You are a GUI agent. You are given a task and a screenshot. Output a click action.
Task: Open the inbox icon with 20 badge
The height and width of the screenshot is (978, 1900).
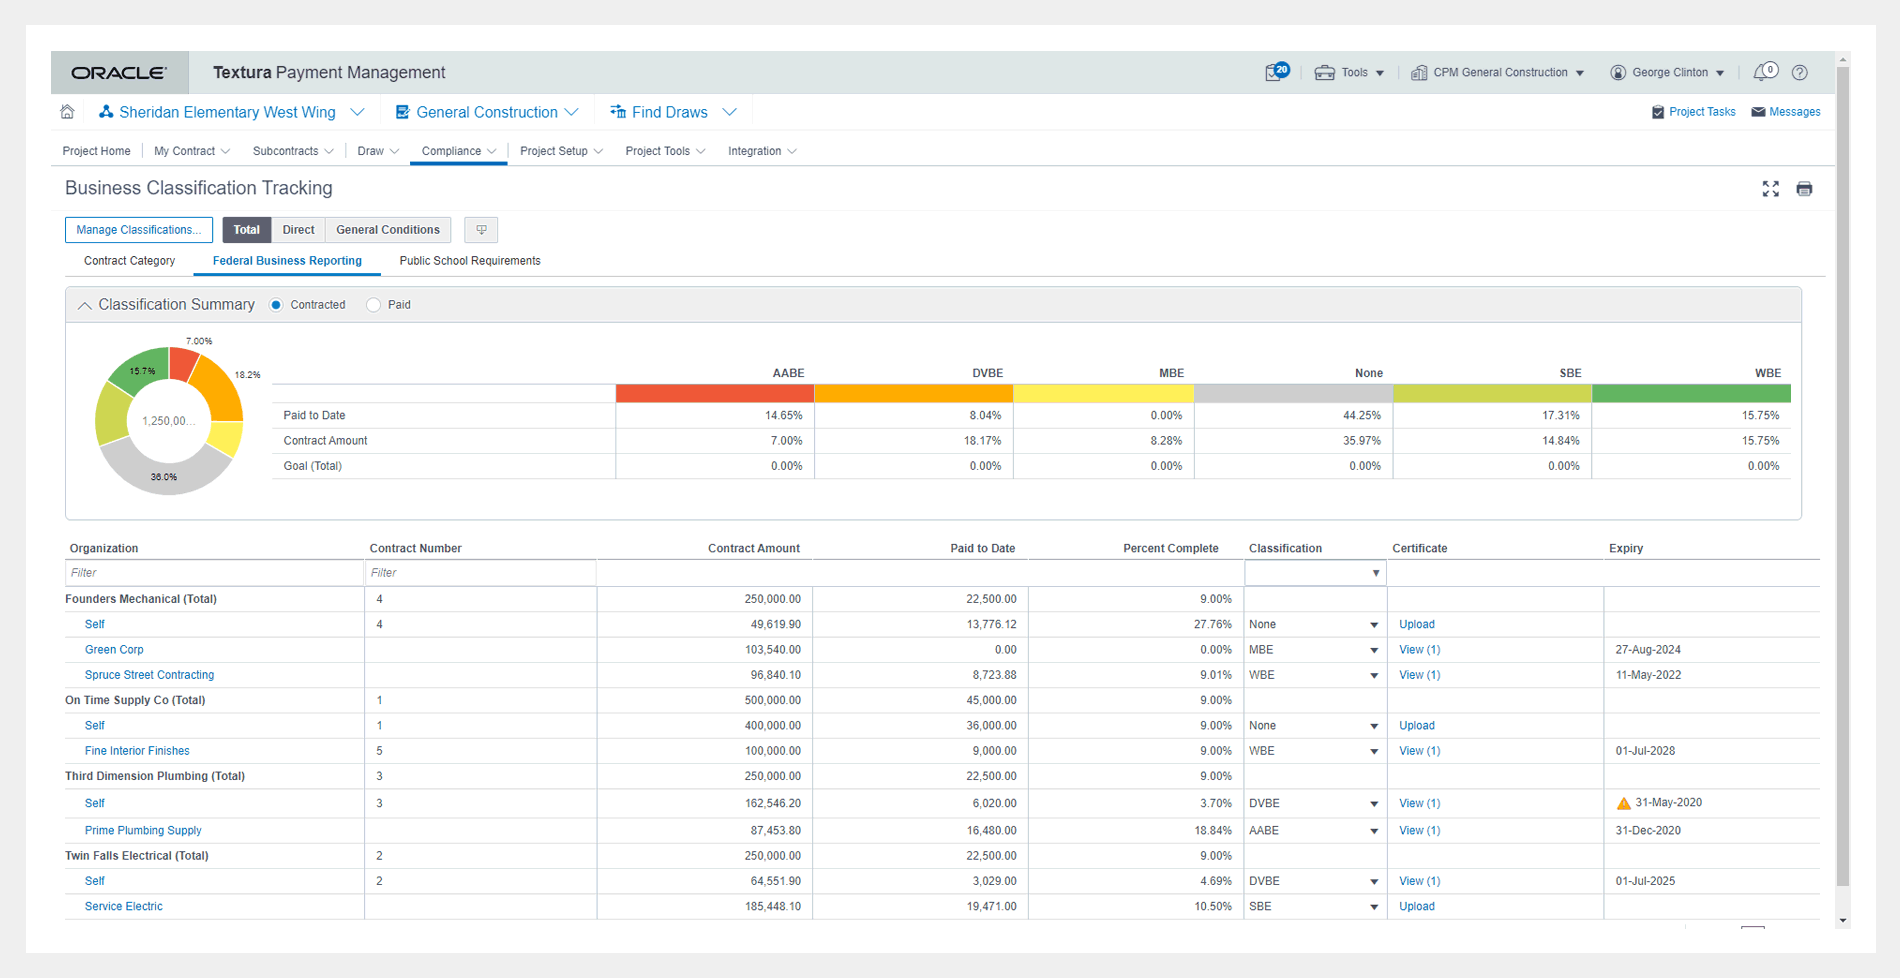click(x=1275, y=72)
